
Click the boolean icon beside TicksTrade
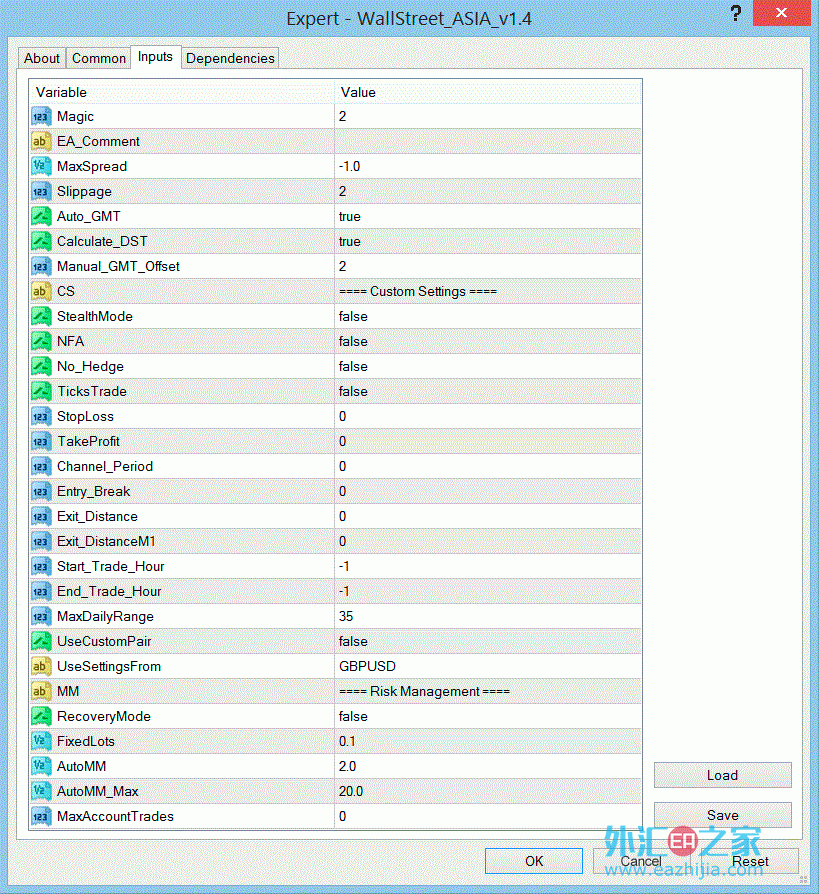(41, 392)
